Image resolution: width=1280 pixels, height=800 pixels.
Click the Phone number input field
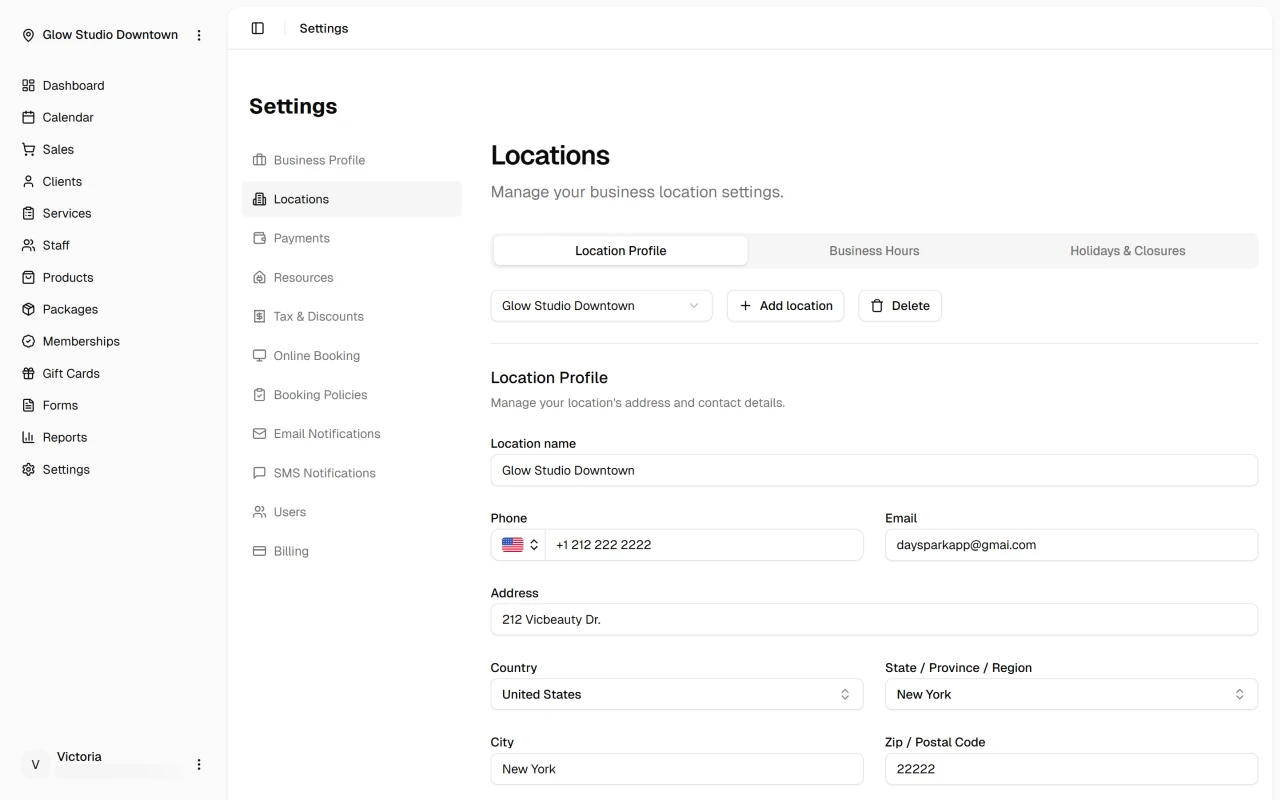point(704,545)
